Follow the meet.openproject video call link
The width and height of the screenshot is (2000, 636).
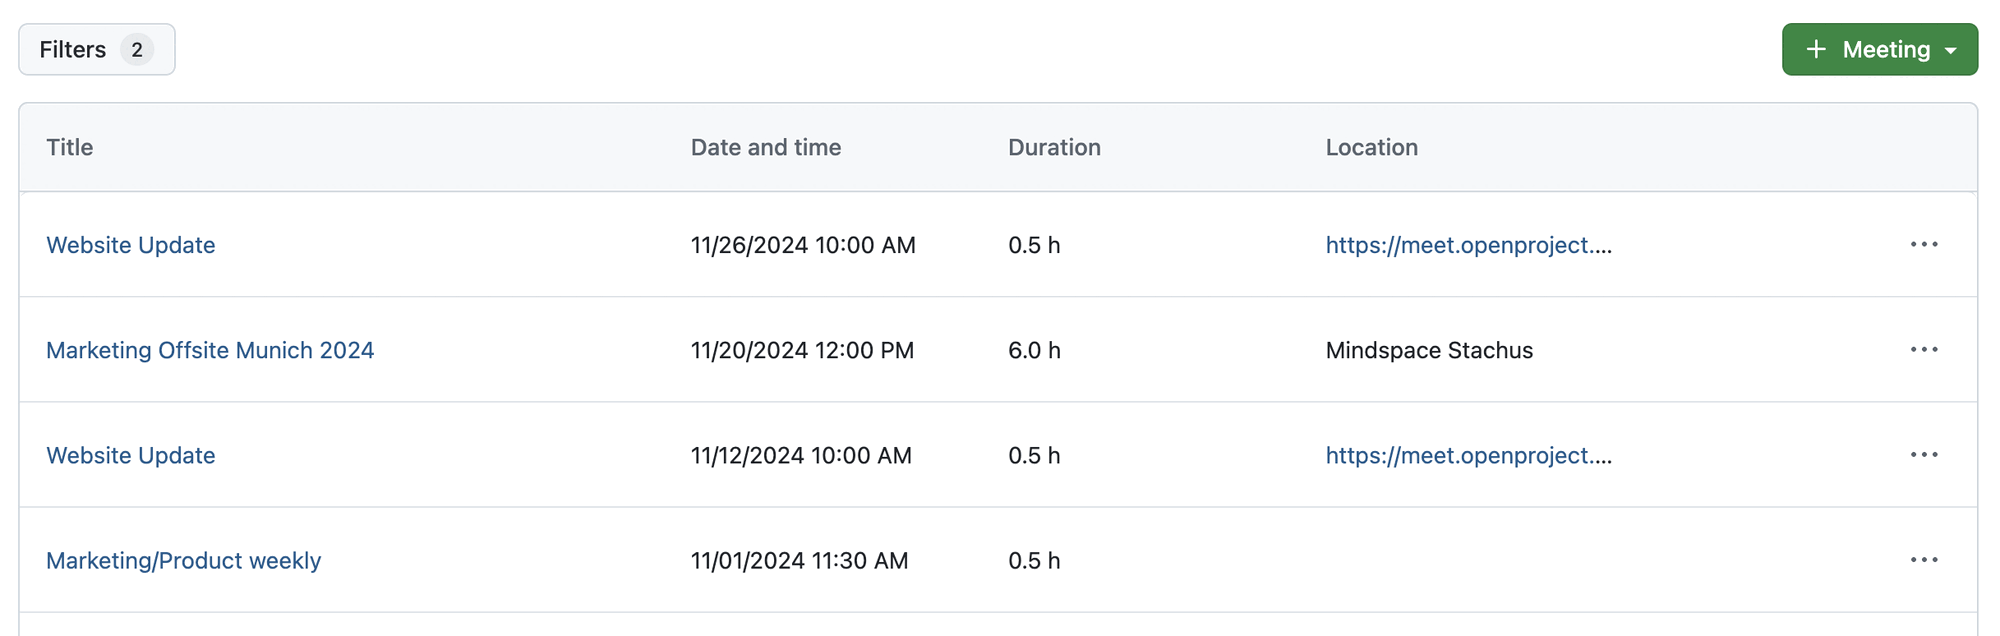1468,245
